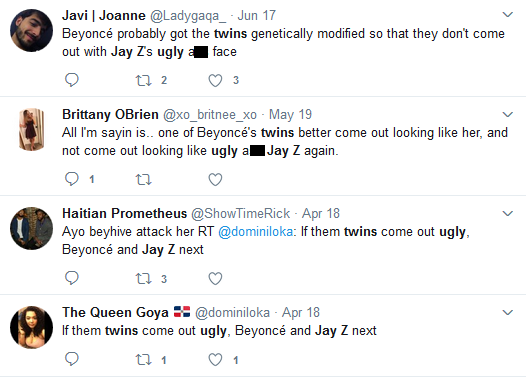Retweet Haitian Prometheus's tweet

tap(144, 278)
